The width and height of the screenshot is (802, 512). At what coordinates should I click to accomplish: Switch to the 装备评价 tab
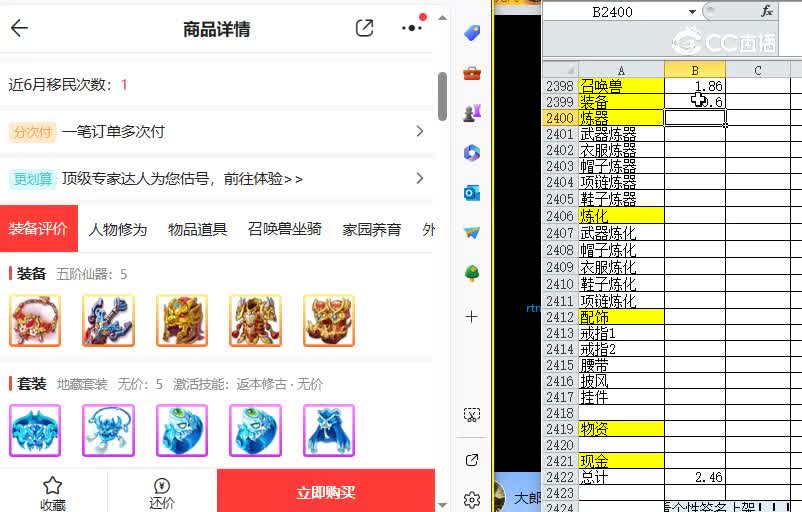pos(38,229)
